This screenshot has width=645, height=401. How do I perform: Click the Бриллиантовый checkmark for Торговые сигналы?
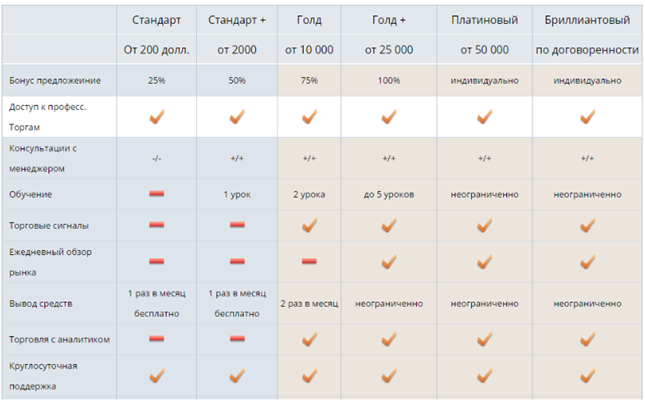(586, 225)
